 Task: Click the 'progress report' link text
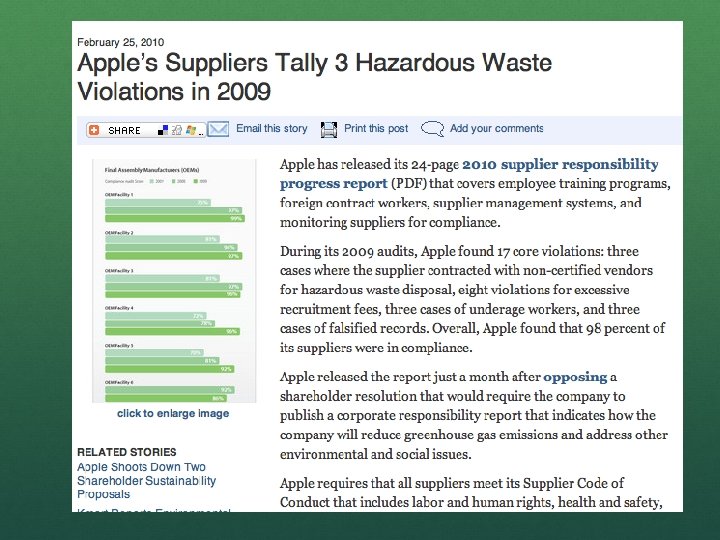(334, 184)
